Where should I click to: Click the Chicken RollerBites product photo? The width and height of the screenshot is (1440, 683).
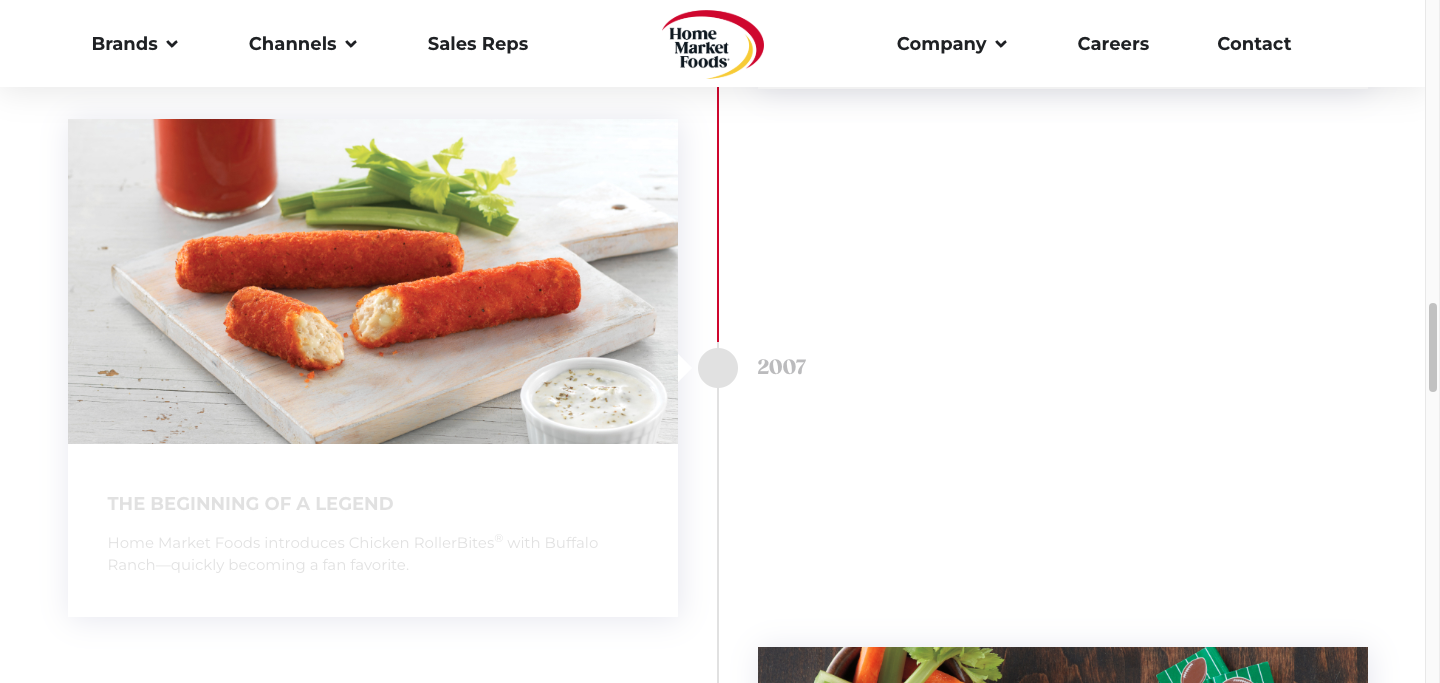(x=373, y=281)
